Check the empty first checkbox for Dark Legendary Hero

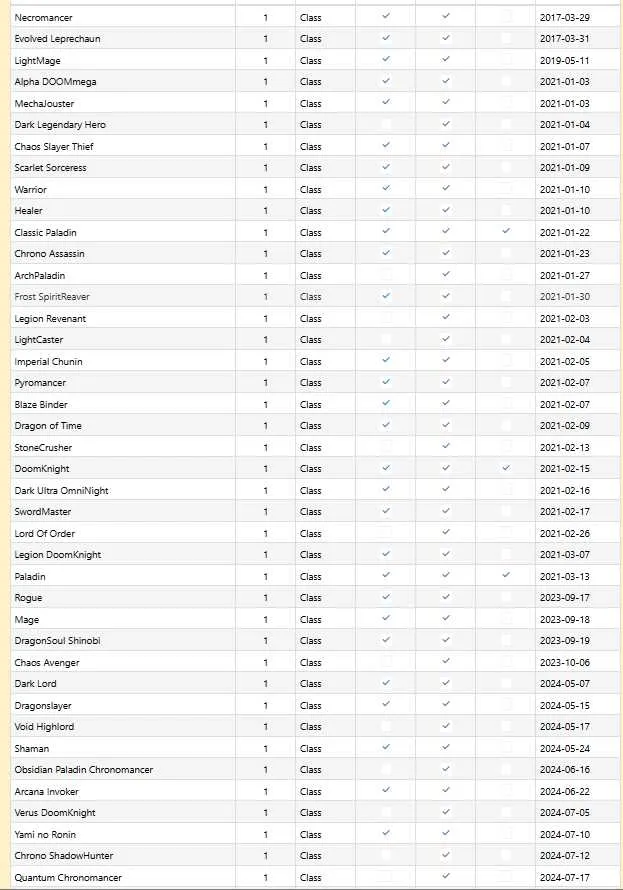pos(386,124)
